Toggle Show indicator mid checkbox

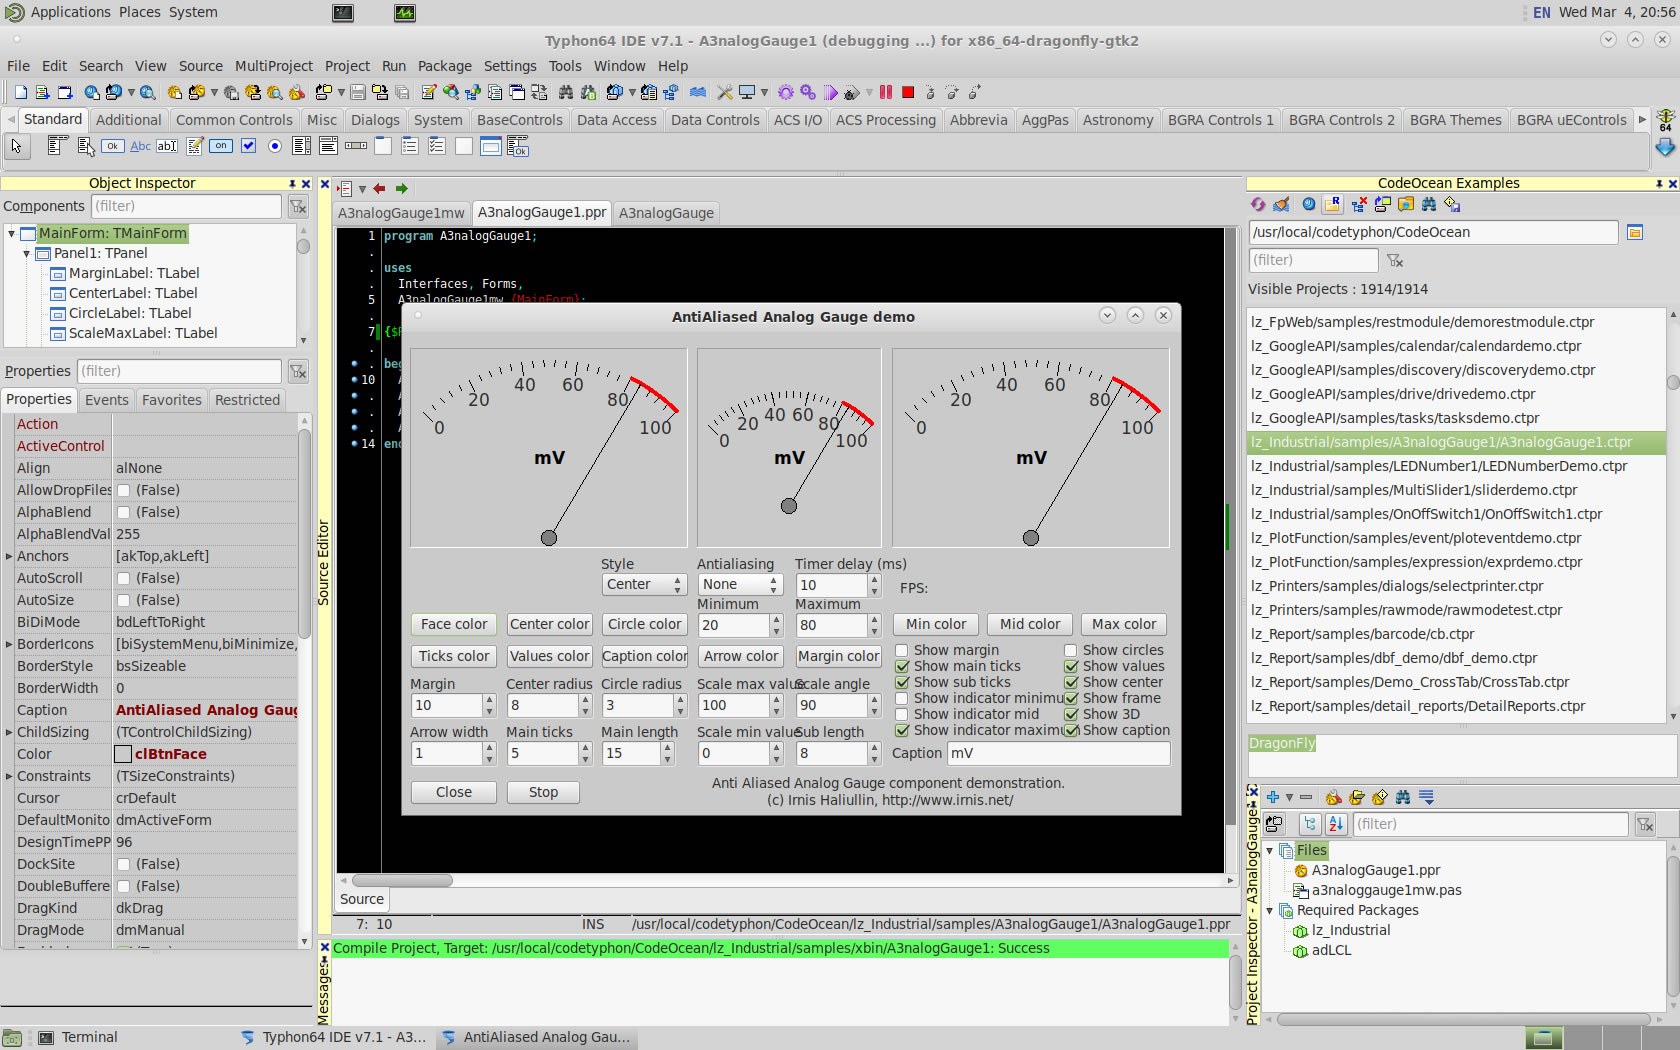point(902,714)
